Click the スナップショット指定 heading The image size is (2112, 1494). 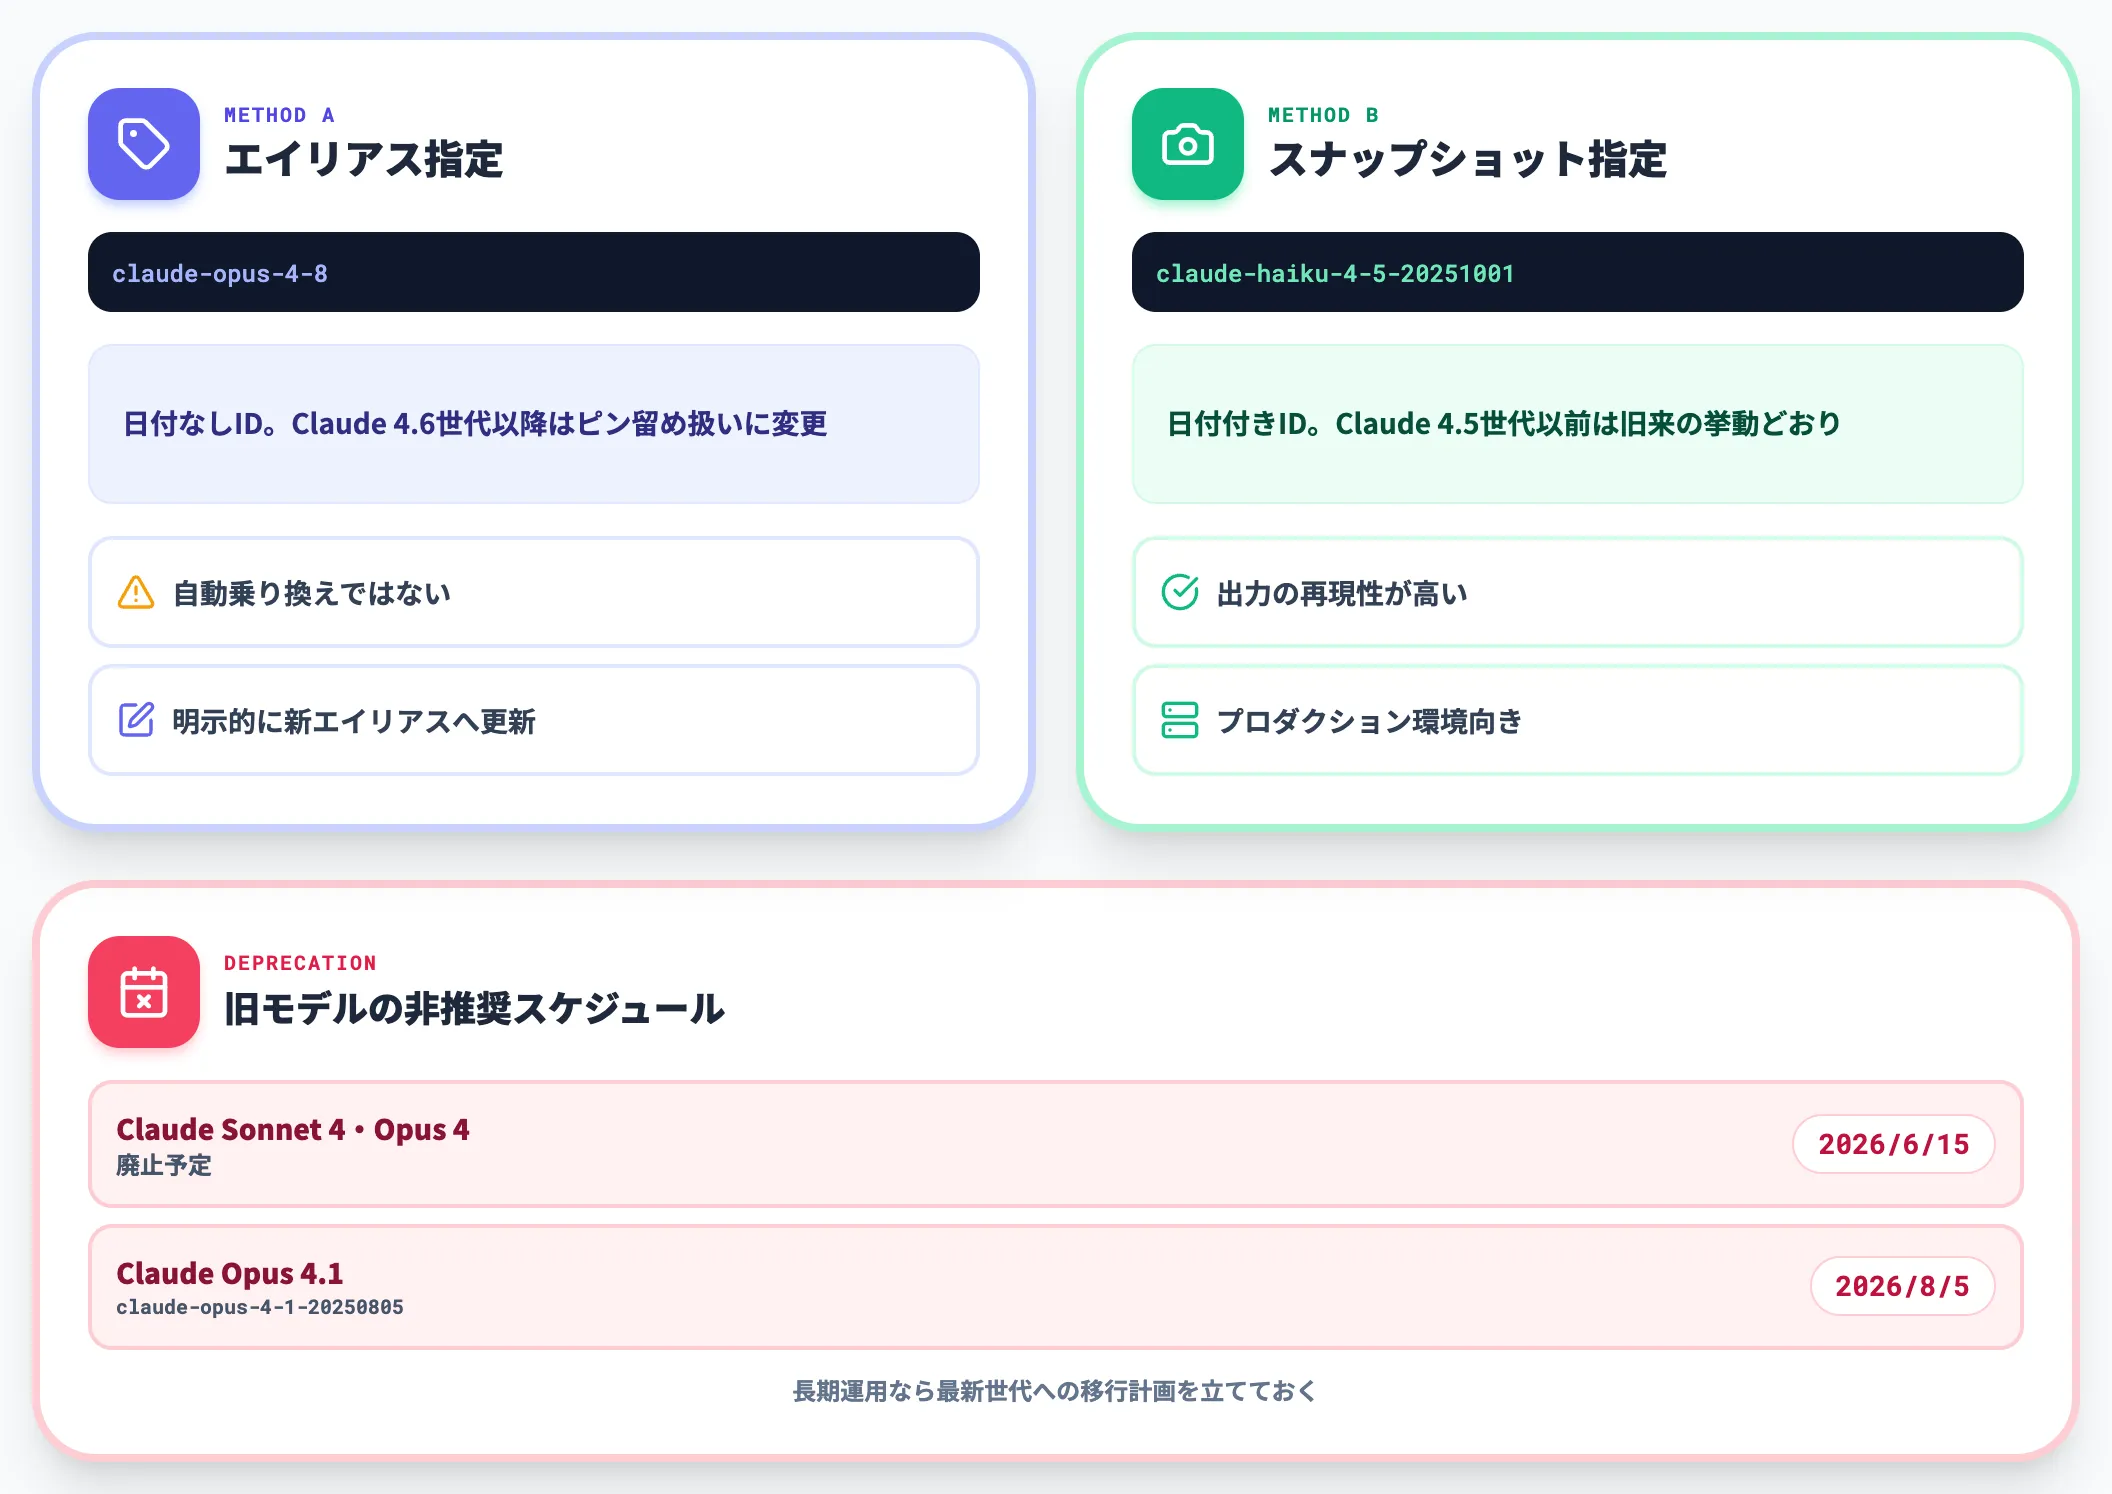(1468, 160)
